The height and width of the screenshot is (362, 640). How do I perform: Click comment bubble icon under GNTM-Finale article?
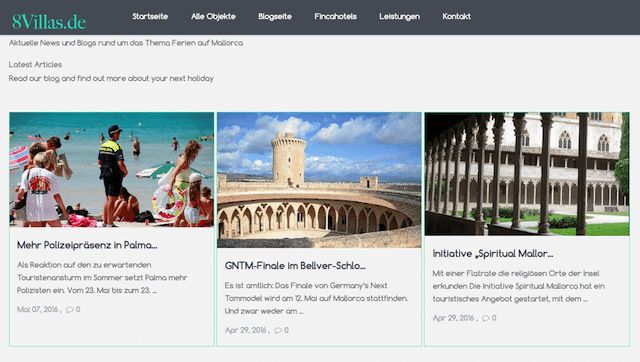tap(278, 330)
